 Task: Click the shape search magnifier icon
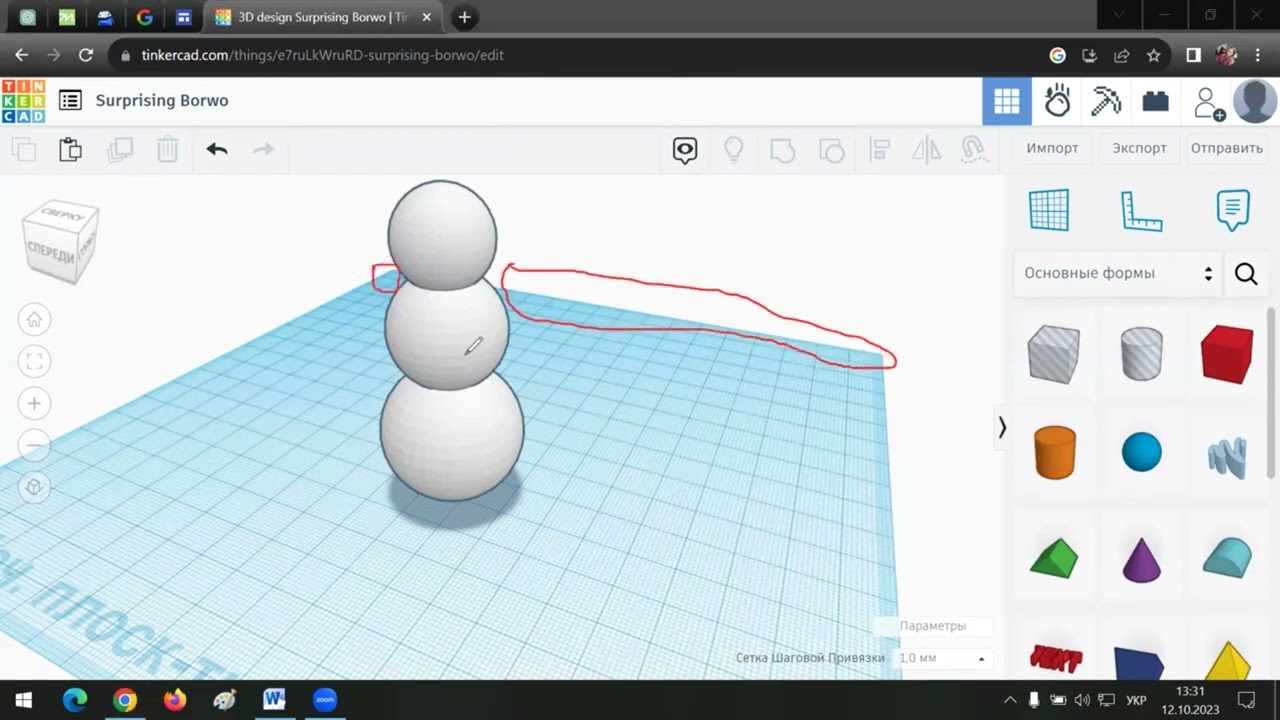pos(1246,274)
